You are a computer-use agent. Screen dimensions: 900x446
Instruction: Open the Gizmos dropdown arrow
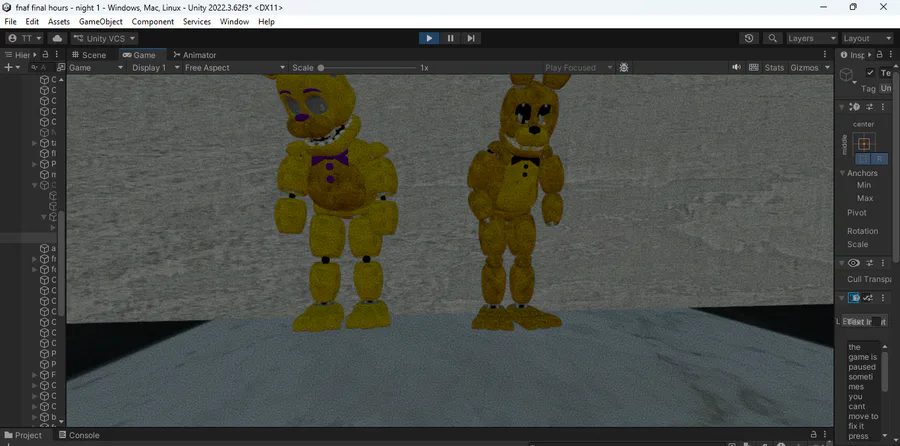[827, 68]
